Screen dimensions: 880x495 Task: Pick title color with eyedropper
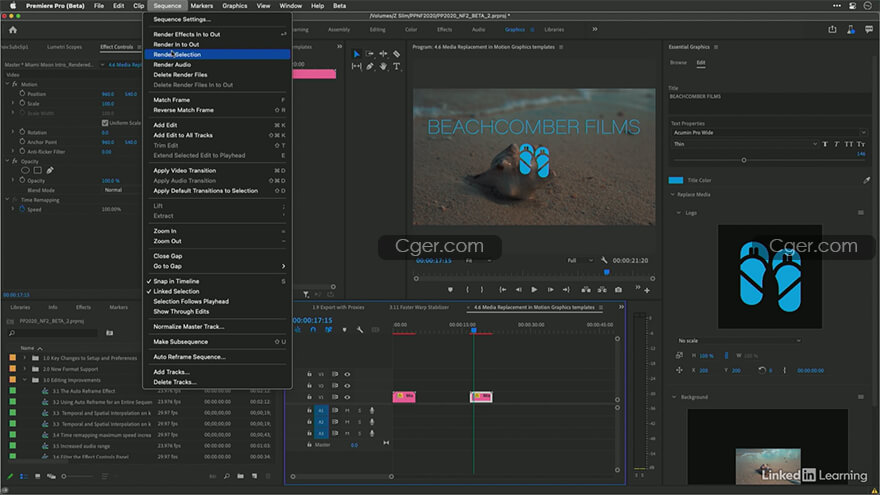[x=867, y=180]
